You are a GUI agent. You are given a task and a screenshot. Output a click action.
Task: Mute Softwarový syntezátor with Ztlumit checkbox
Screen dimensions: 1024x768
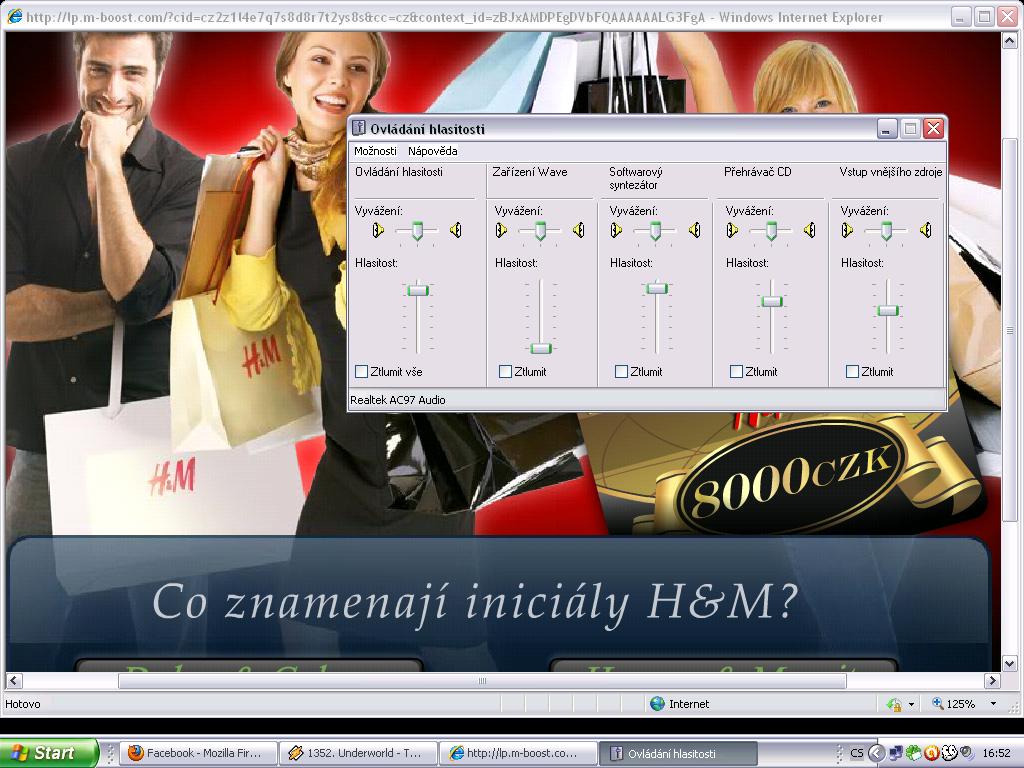[621, 372]
